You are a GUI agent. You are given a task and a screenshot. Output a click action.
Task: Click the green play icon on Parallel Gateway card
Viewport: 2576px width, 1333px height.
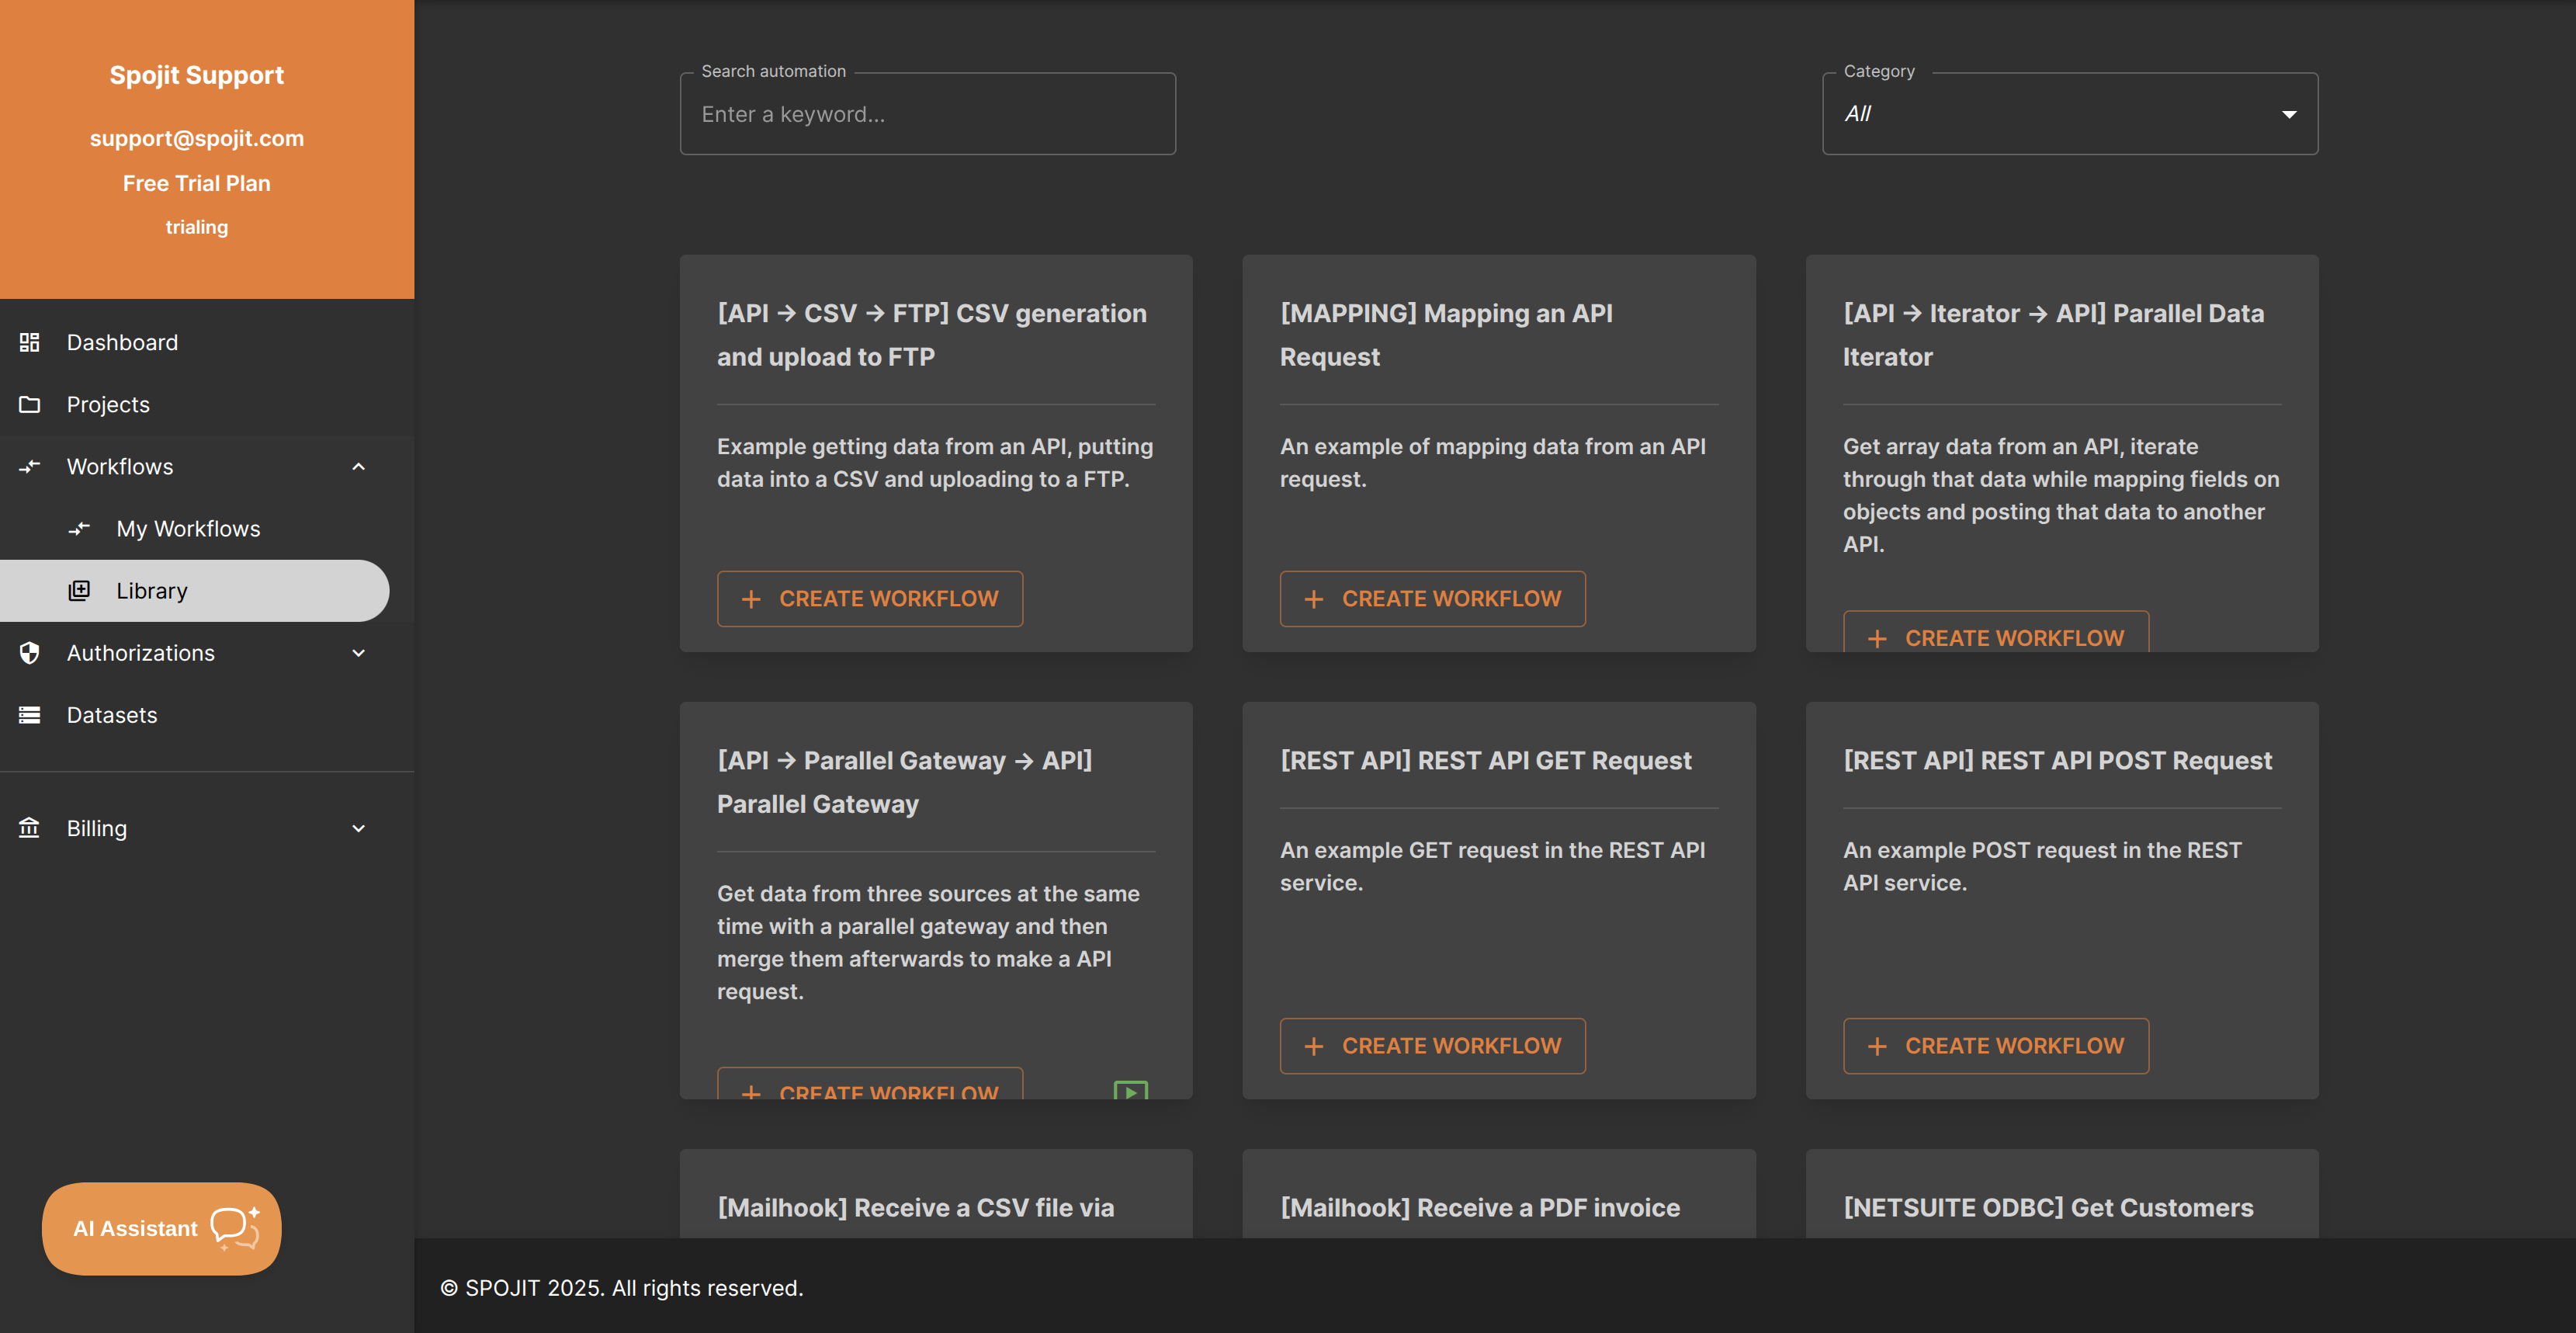pos(1131,1090)
